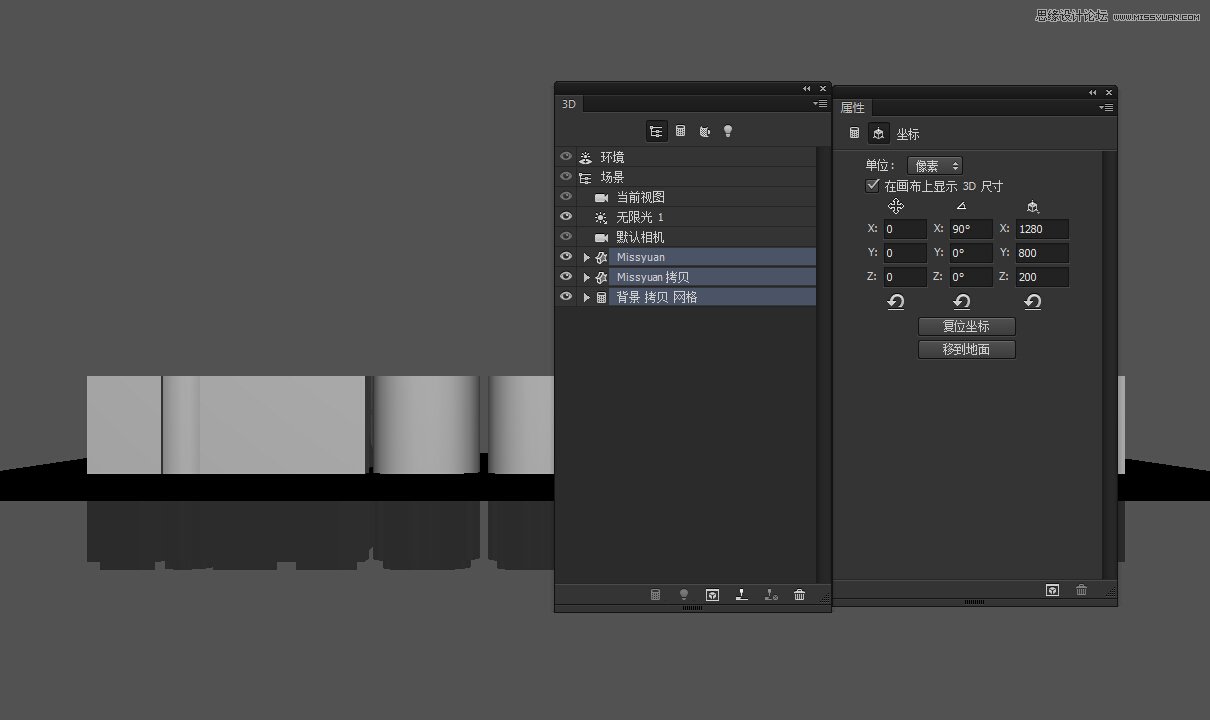This screenshot has height=720, width=1210.
Task: Click the trash icon in 3D panel
Action: [x=799, y=595]
